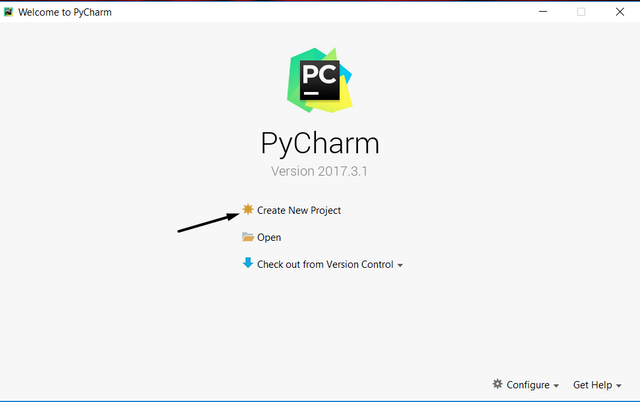
Task: Click the large PyCharm product name text
Action: 320,143
